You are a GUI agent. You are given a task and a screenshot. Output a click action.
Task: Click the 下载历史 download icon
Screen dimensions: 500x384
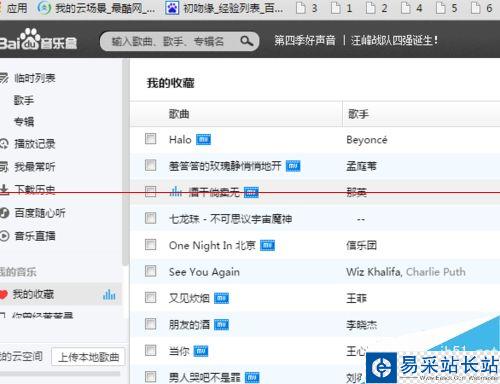pyautogui.click(x=4, y=189)
